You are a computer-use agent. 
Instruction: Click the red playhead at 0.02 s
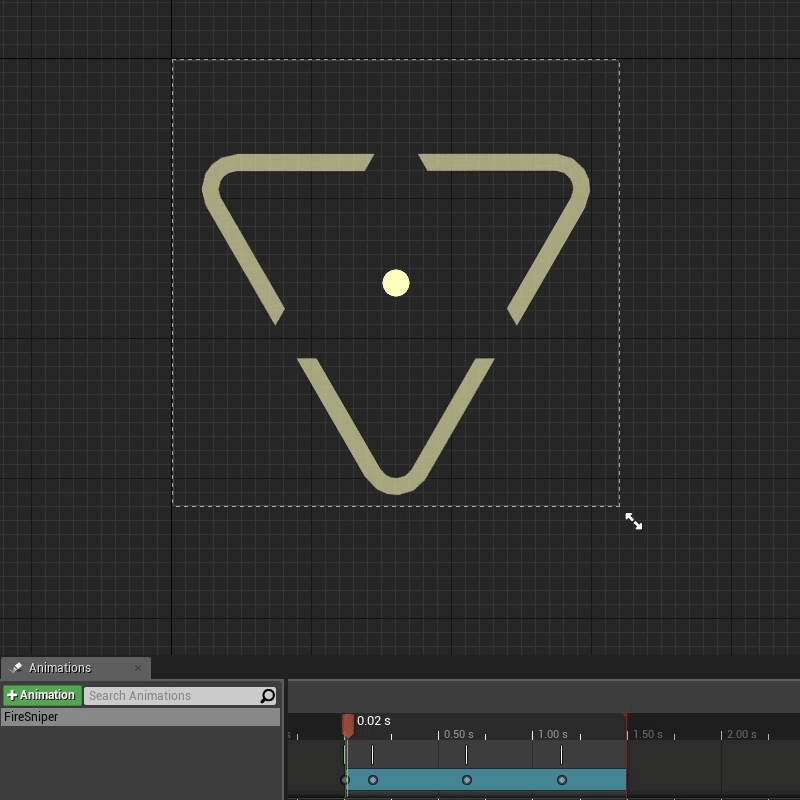click(348, 726)
